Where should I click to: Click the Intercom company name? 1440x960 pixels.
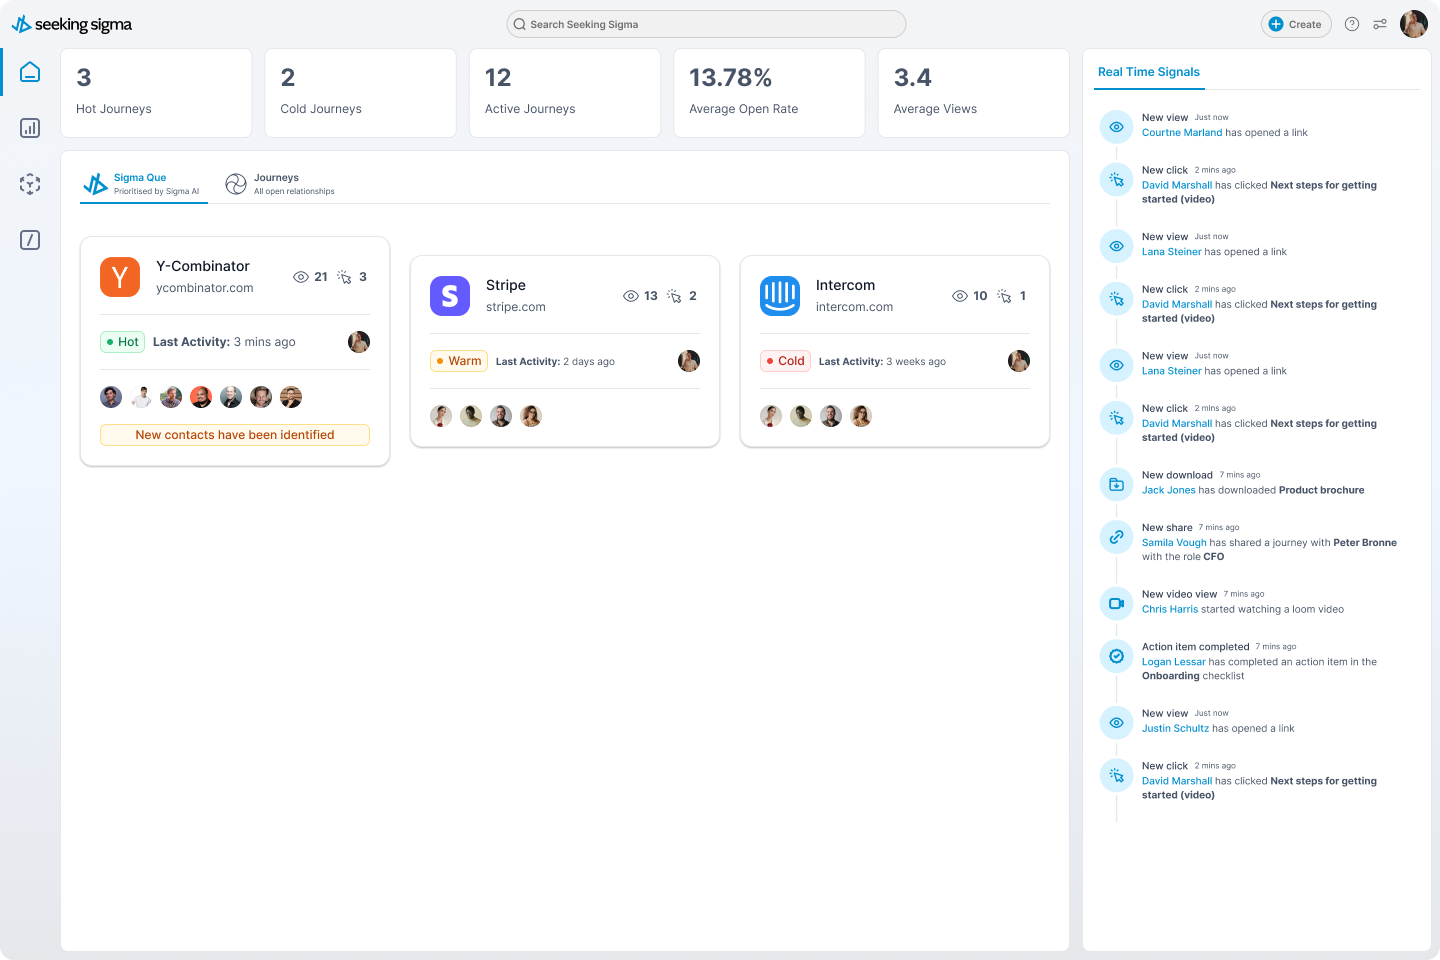tap(846, 285)
